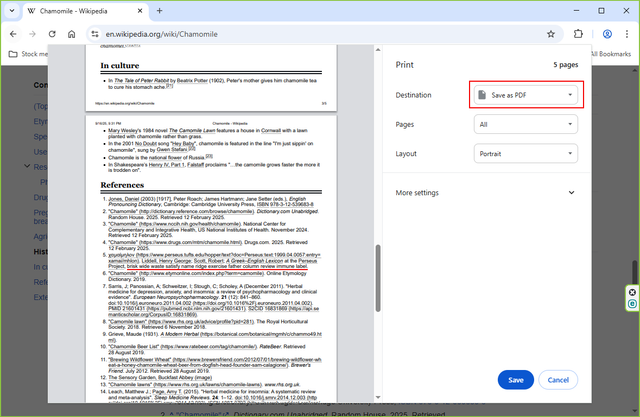This screenshot has width=640, height=417.
Task: Click the References heading in preview
Action: tap(122, 185)
